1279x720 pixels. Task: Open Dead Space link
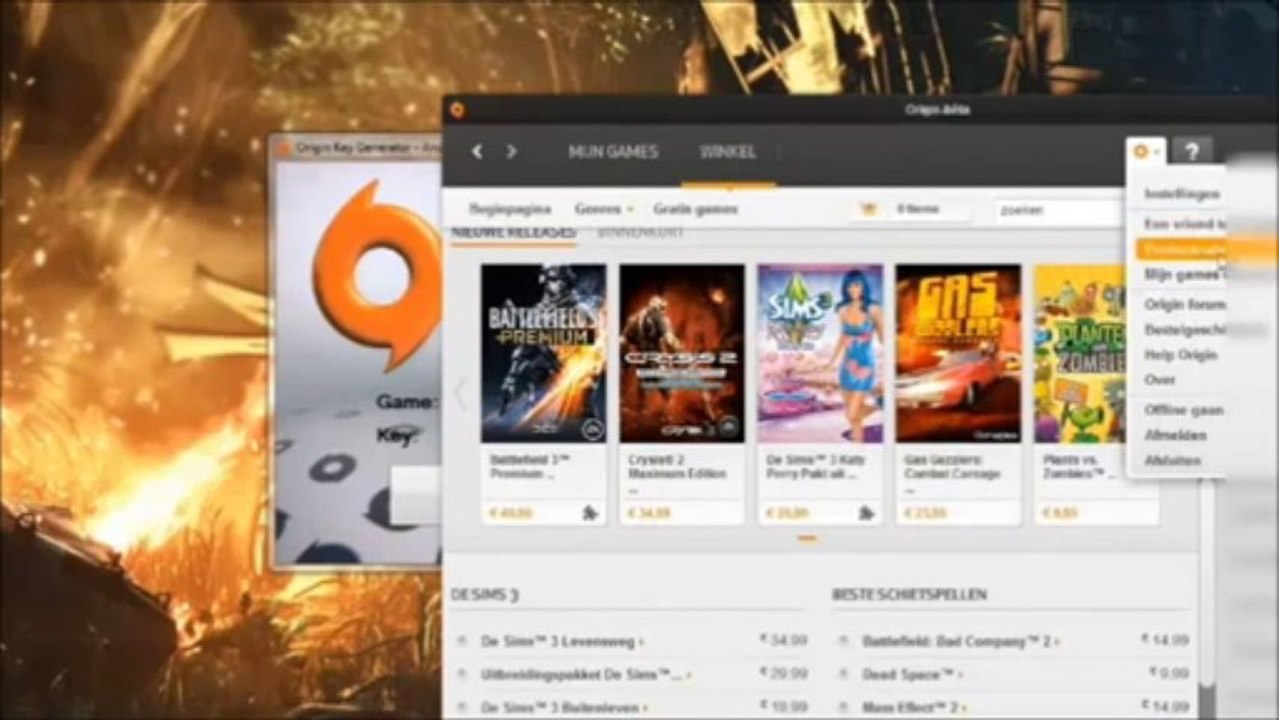click(x=906, y=675)
